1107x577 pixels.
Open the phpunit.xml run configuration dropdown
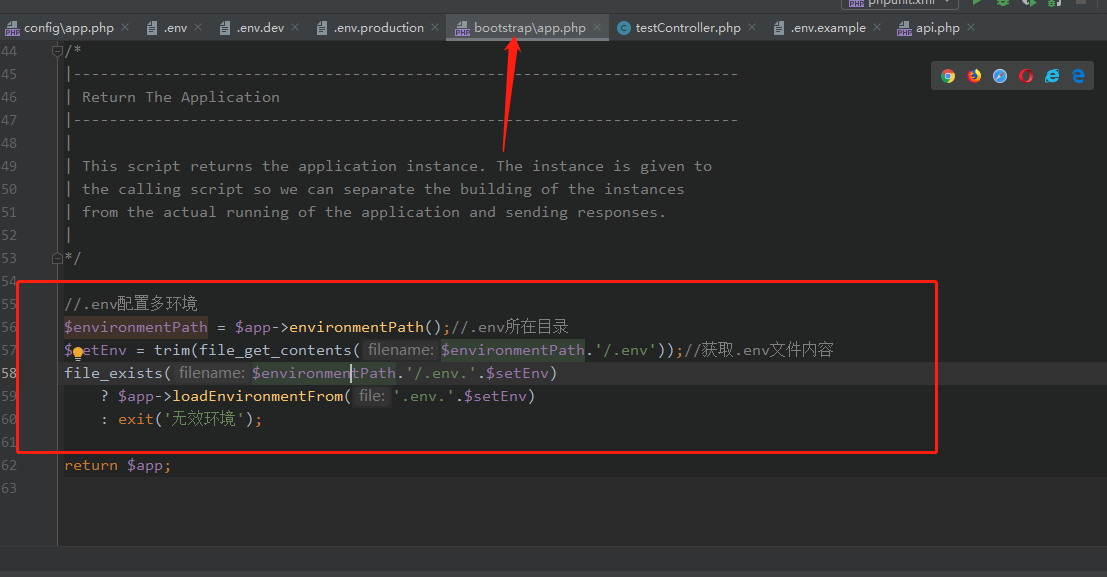pyautogui.click(x=947, y=3)
